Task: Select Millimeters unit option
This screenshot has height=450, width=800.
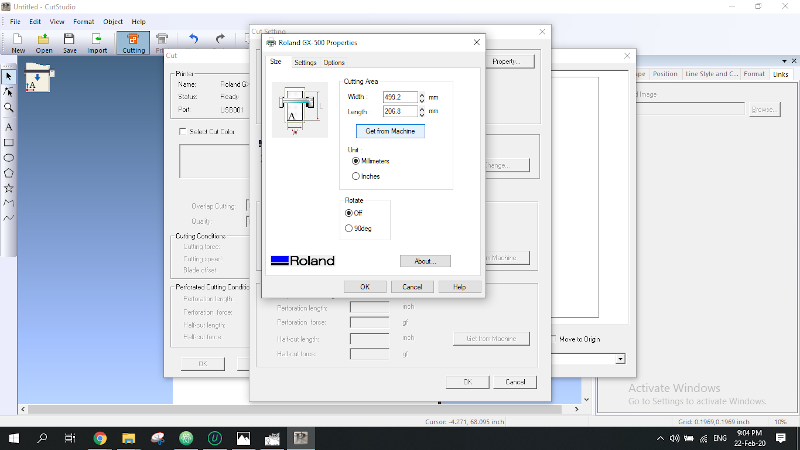Action: click(356, 161)
